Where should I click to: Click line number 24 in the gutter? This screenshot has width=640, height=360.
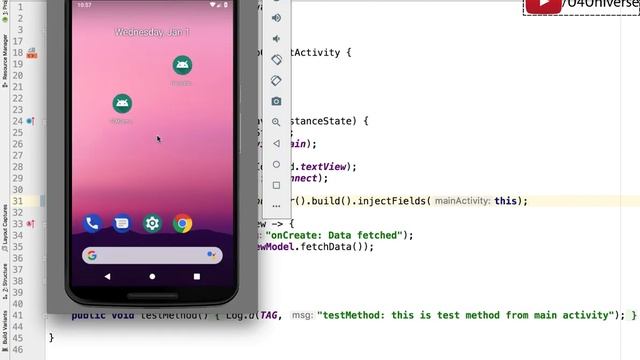click(x=18, y=121)
